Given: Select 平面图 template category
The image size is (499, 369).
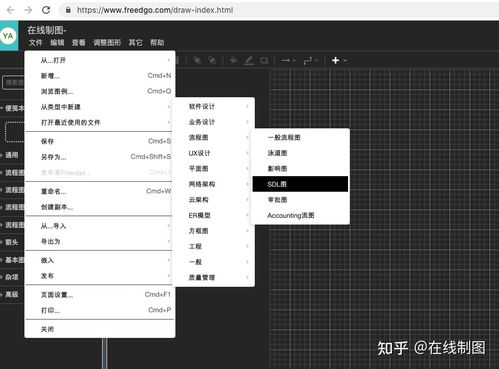Looking at the screenshot, I should pos(214,169).
